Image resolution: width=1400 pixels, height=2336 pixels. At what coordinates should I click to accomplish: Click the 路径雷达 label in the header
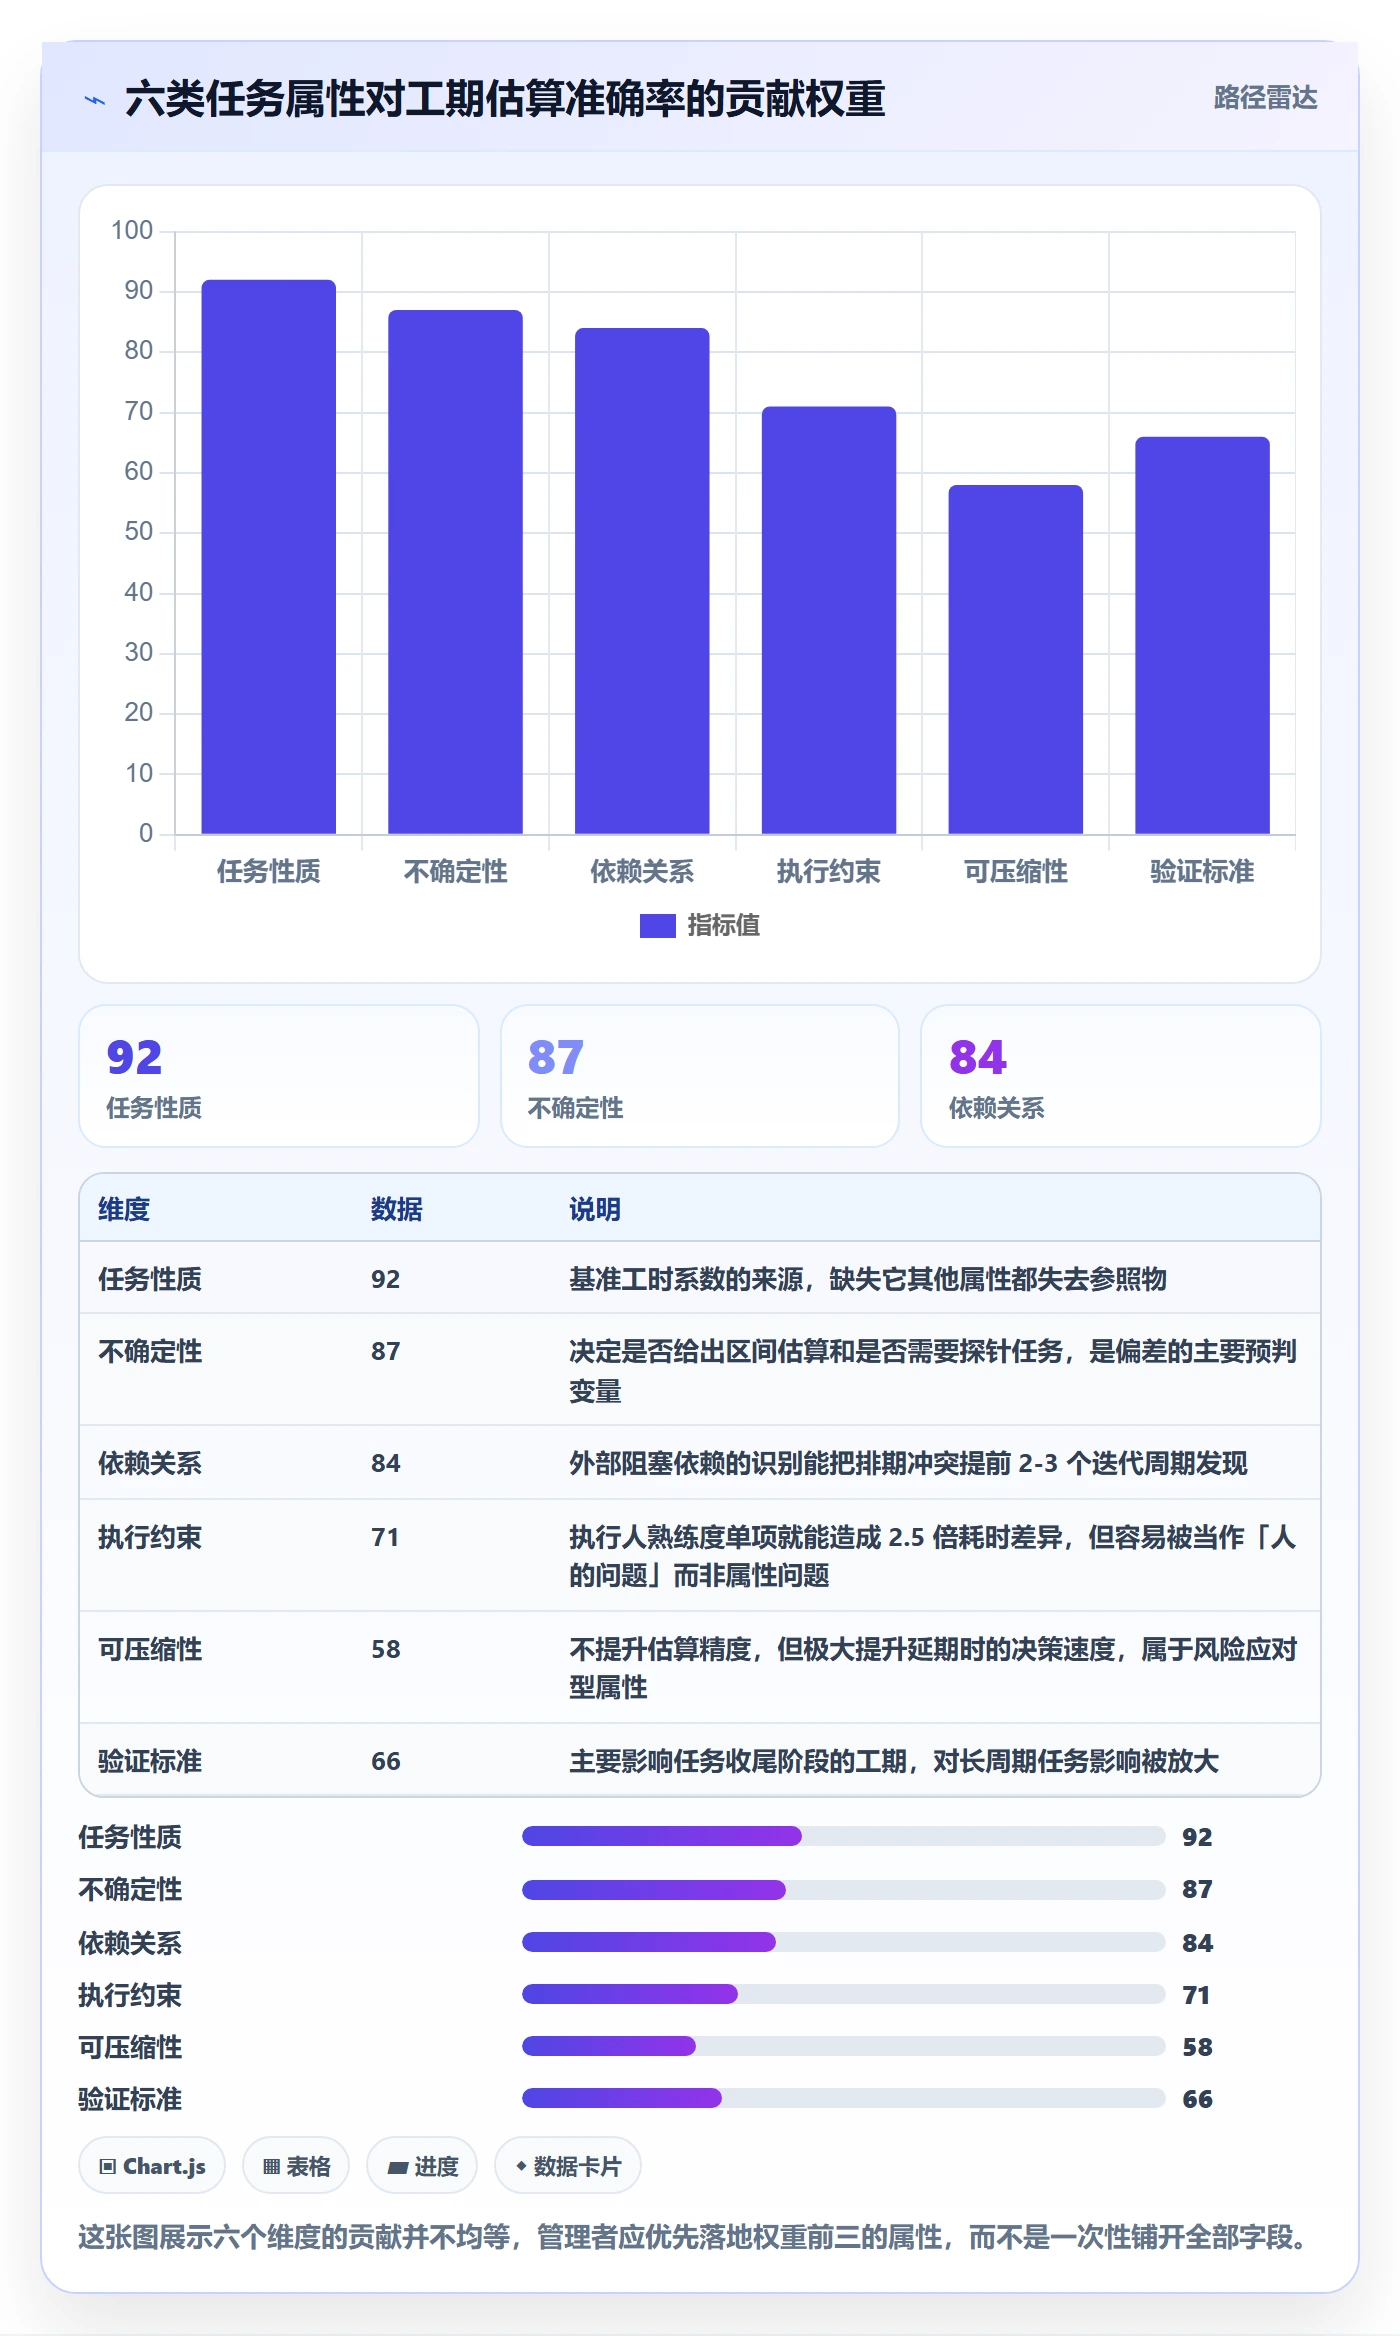pos(1265,97)
